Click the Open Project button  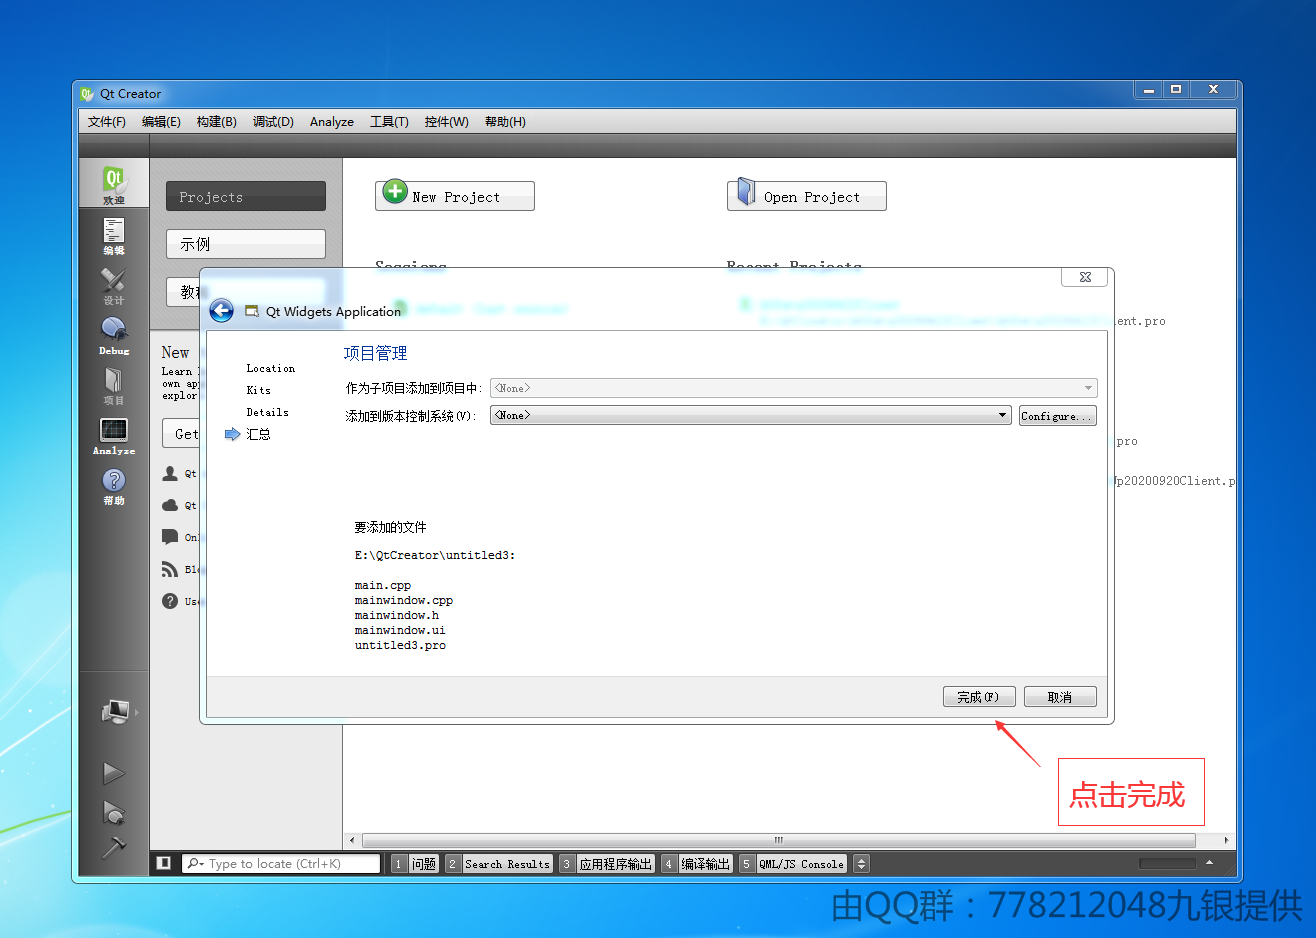[x=807, y=196]
